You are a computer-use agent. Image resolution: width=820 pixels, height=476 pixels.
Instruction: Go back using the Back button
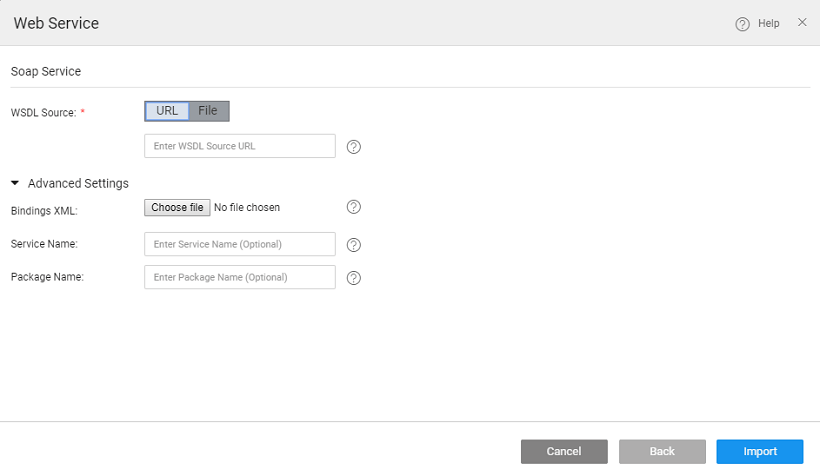(662, 452)
